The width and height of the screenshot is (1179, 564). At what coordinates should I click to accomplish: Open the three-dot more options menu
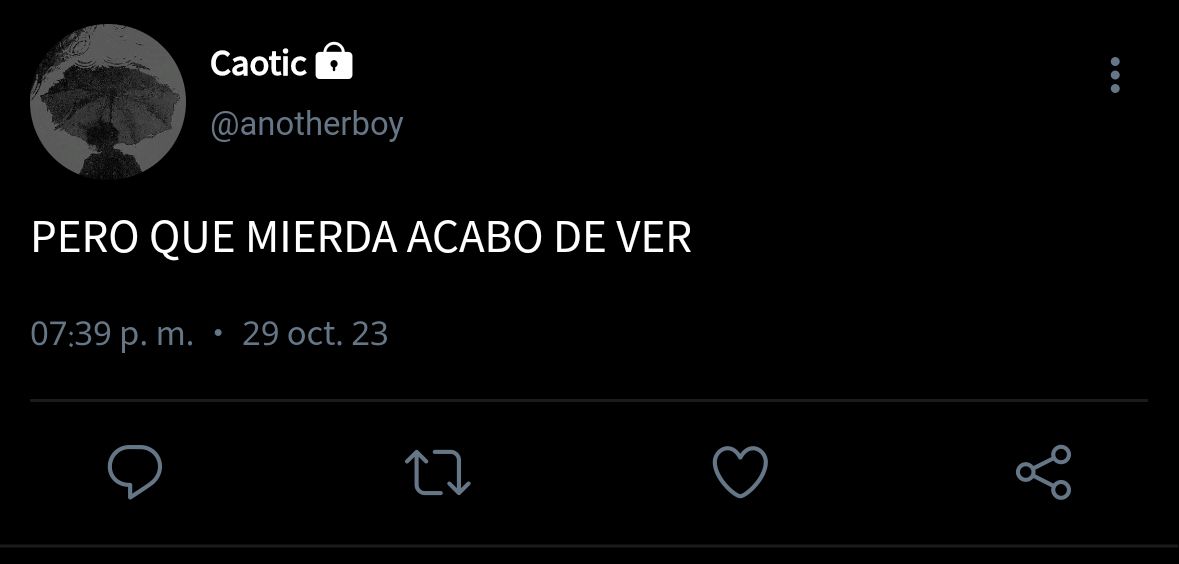(1115, 75)
